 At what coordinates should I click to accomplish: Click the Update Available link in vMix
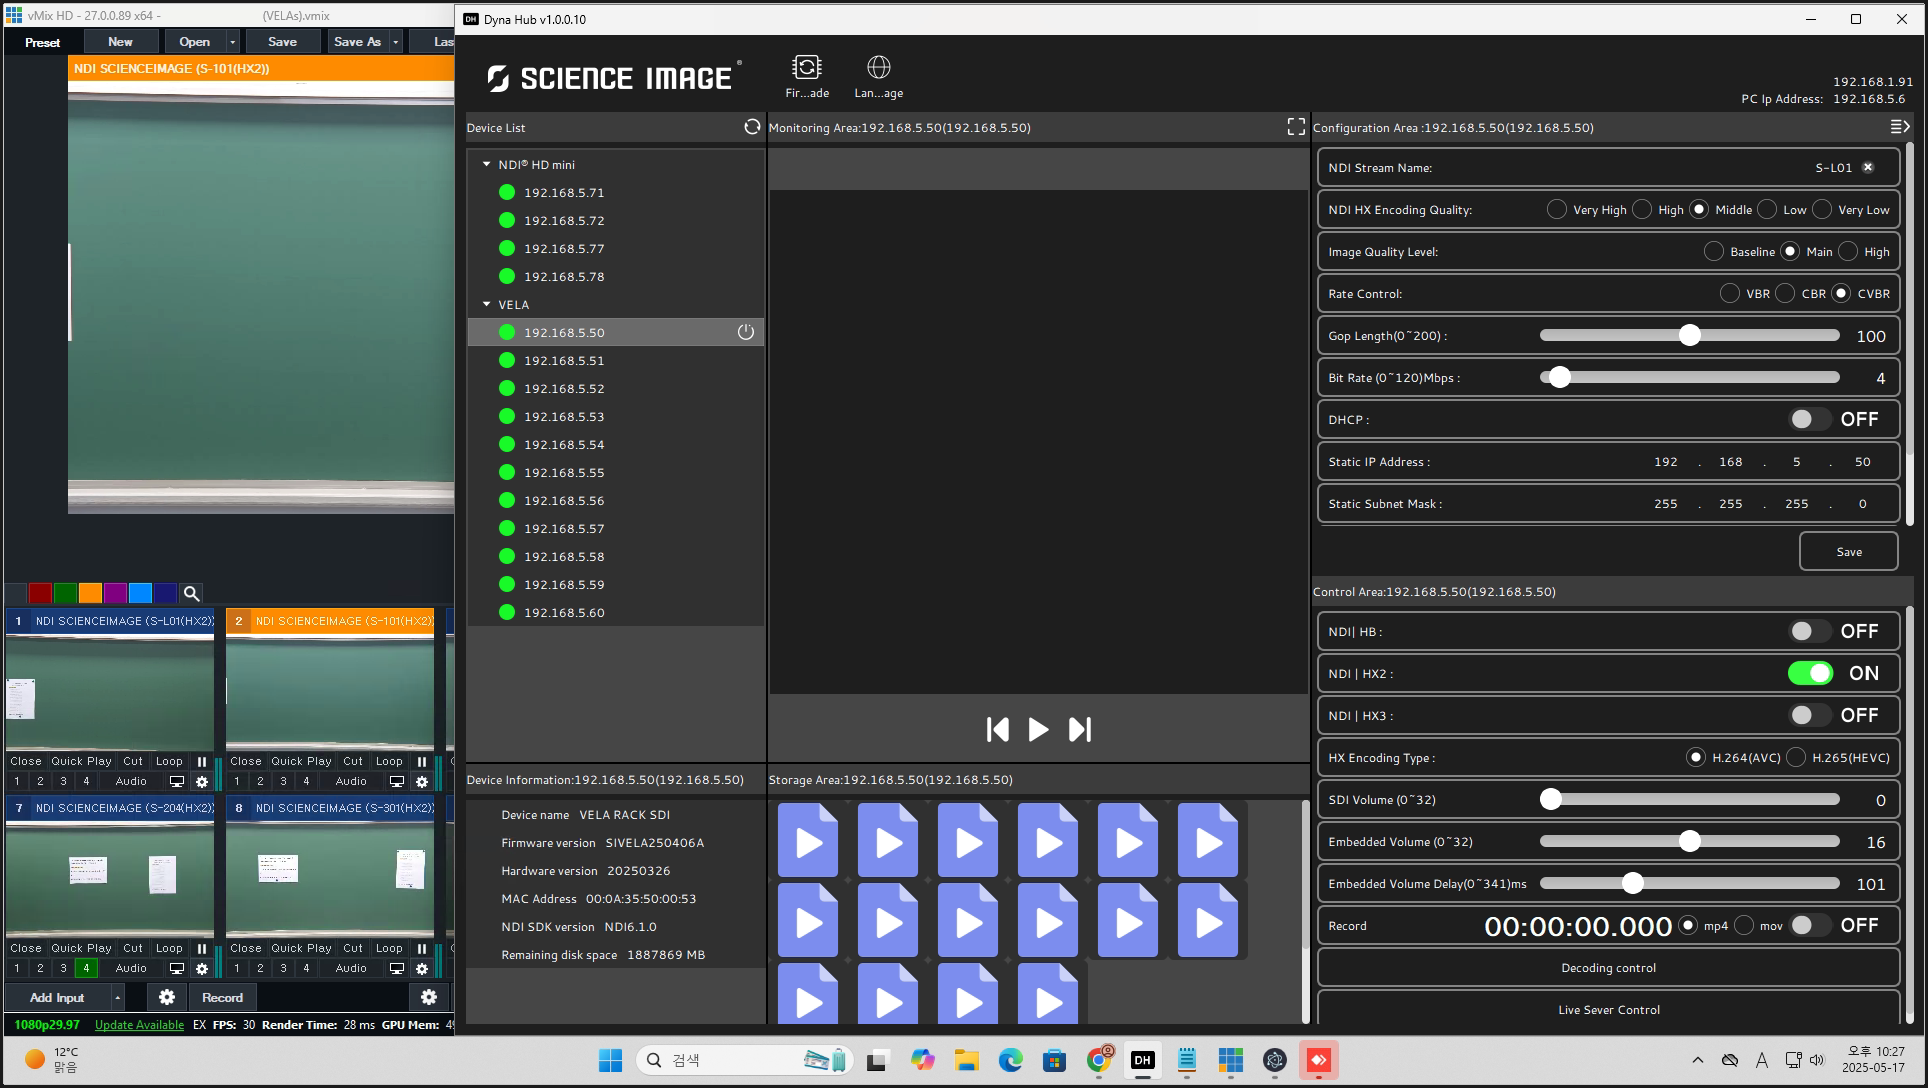tap(139, 1024)
